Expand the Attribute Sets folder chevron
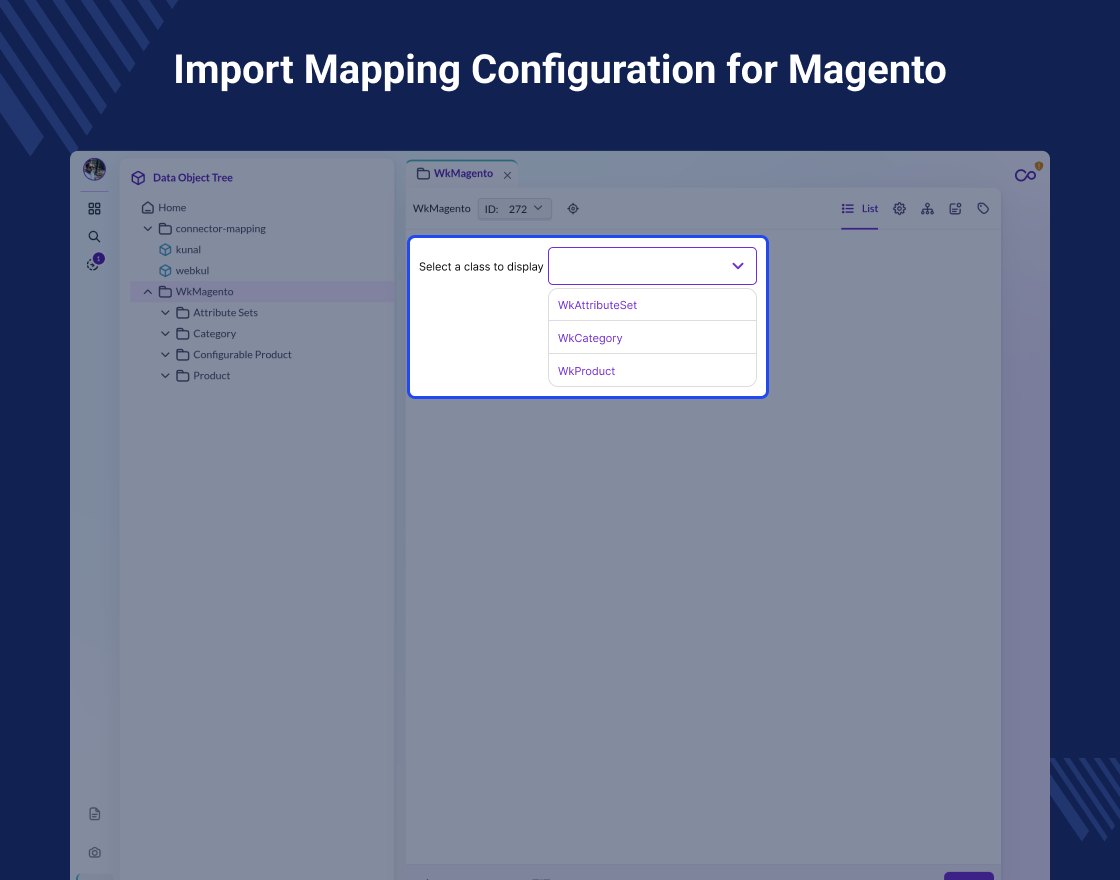This screenshot has height=880, width=1120. pyautogui.click(x=165, y=313)
